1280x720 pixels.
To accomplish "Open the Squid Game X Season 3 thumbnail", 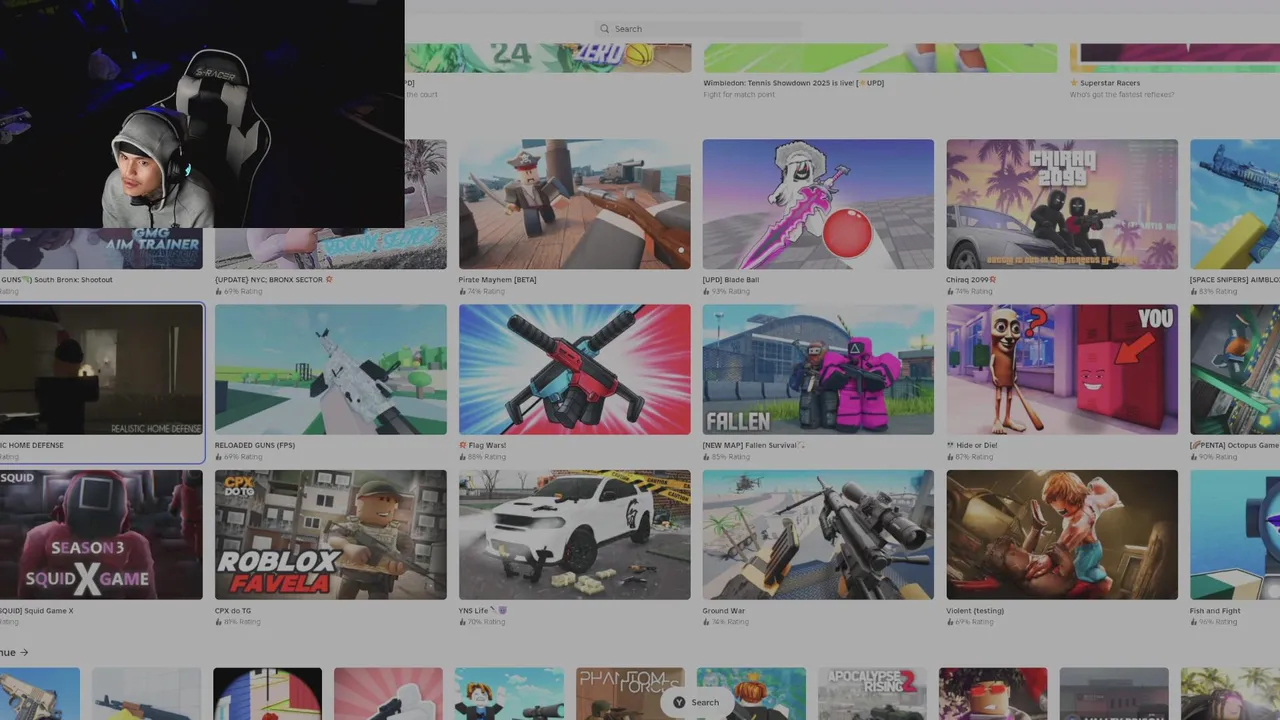I will [101, 535].
